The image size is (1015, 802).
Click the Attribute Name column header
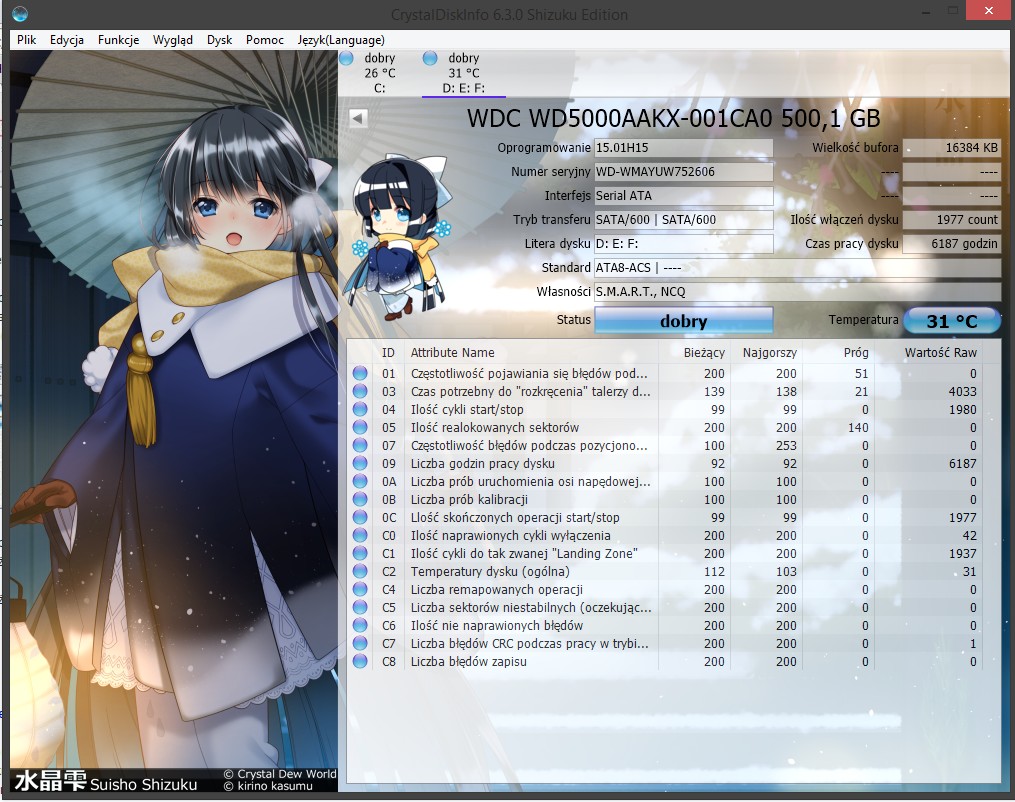coord(531,353)
